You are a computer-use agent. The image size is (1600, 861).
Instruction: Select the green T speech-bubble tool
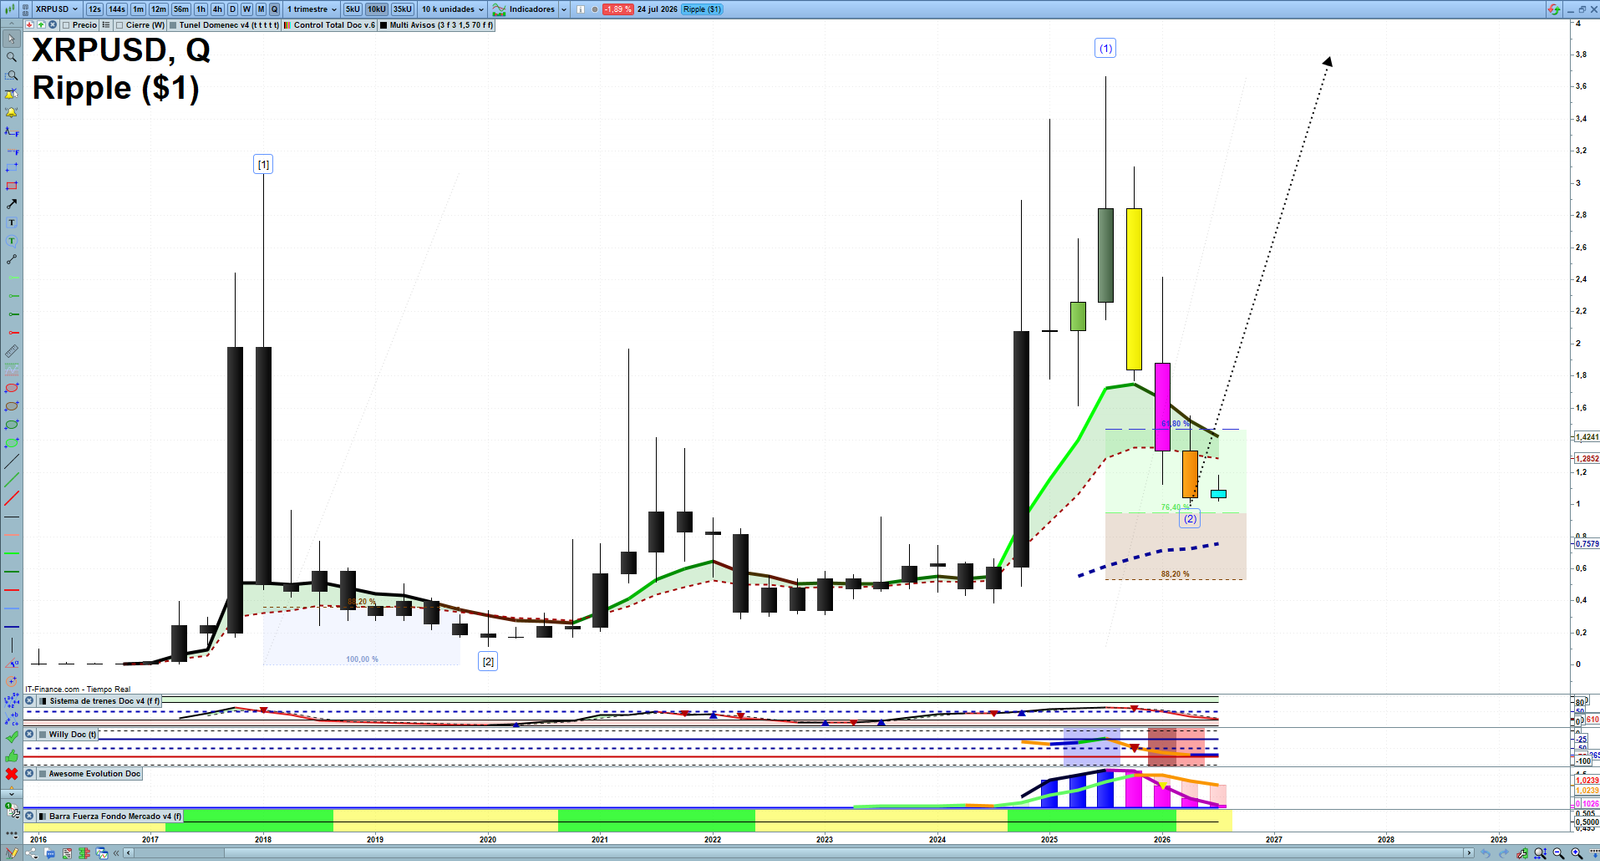12,241
